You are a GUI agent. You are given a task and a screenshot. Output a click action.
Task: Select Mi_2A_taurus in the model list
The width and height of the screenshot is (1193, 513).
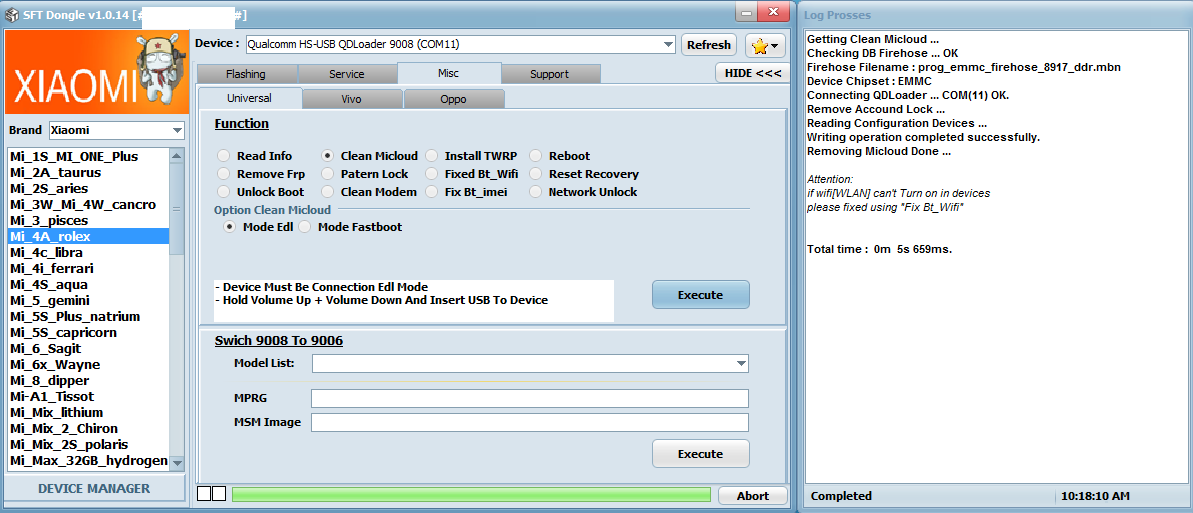pos(88,173)
